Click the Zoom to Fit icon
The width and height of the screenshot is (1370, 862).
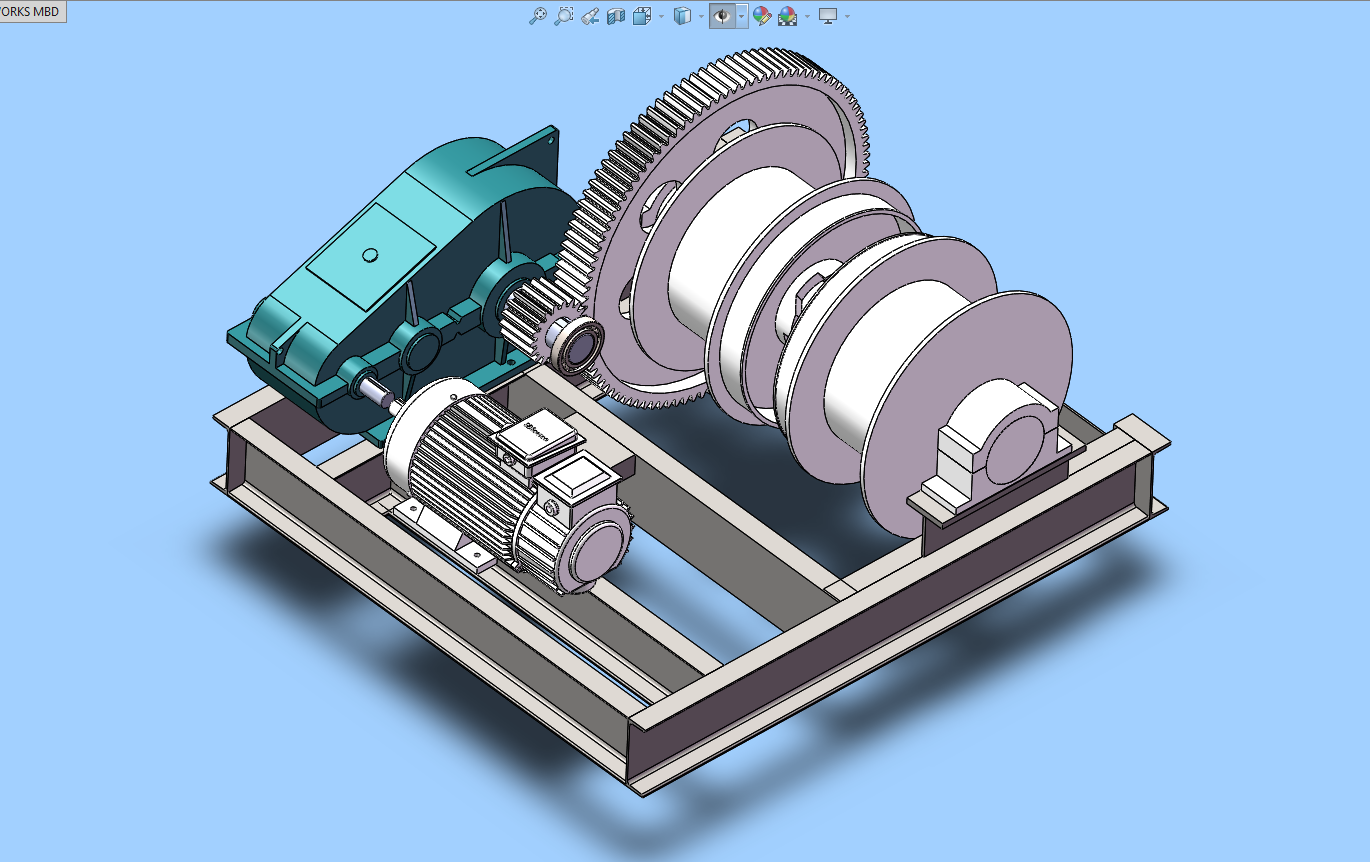click(x=538, y=16)
